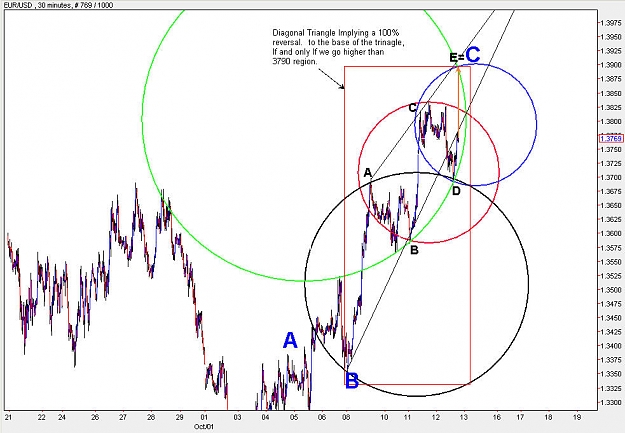Click the 1.3975 price axis label
The width and height of the screenshot is (625, 433).
pyautogui.click(x=611, y=23)
